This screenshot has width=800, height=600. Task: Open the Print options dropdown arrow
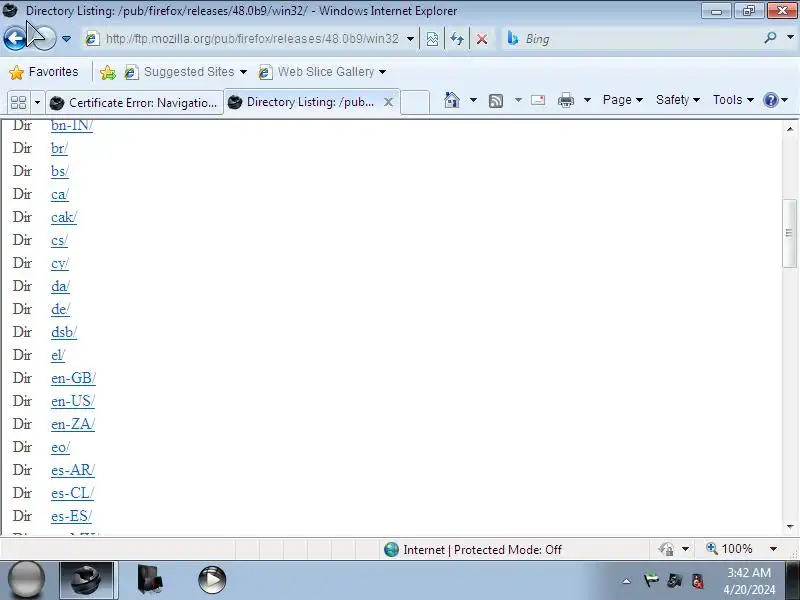(587, 100)
